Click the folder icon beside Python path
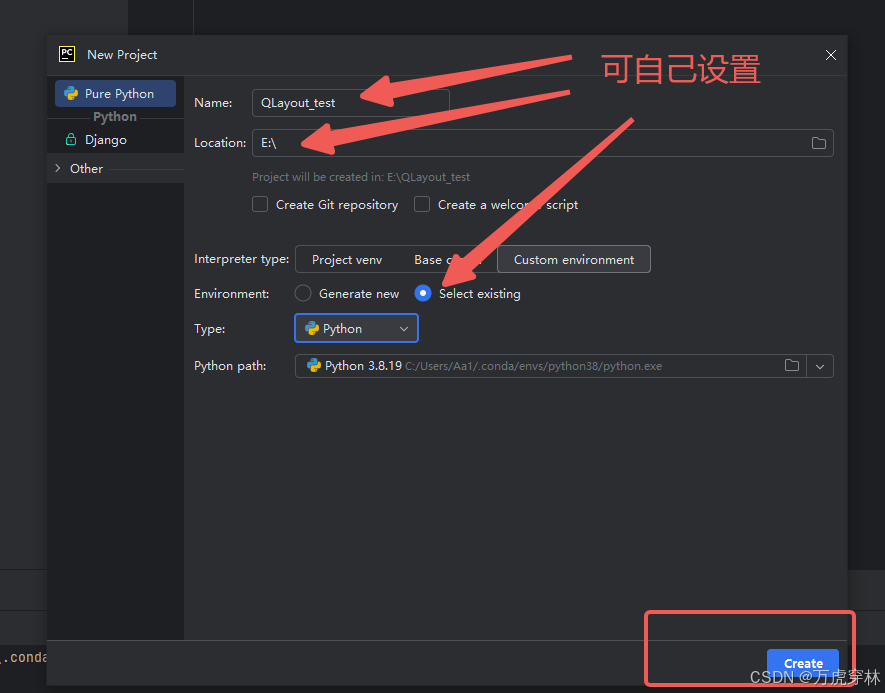 pos(792,366)
